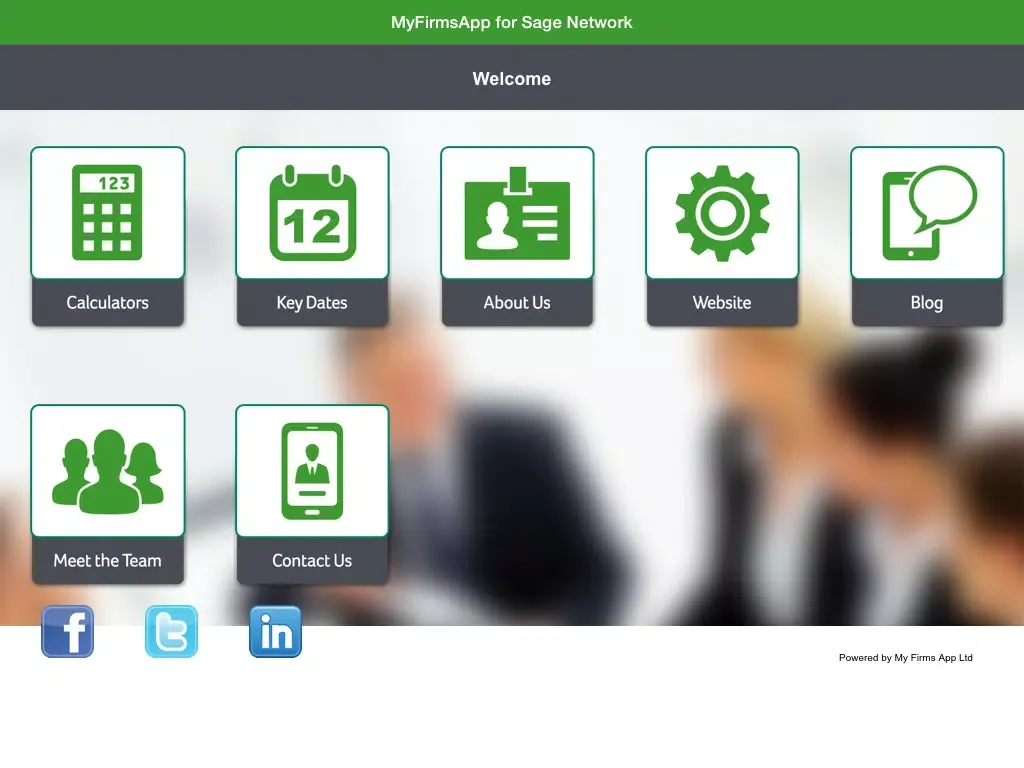The width and height of the screenshot is (1024, 768).
Task: Click the 'Welcome' heading text
Action: [512, 78]
